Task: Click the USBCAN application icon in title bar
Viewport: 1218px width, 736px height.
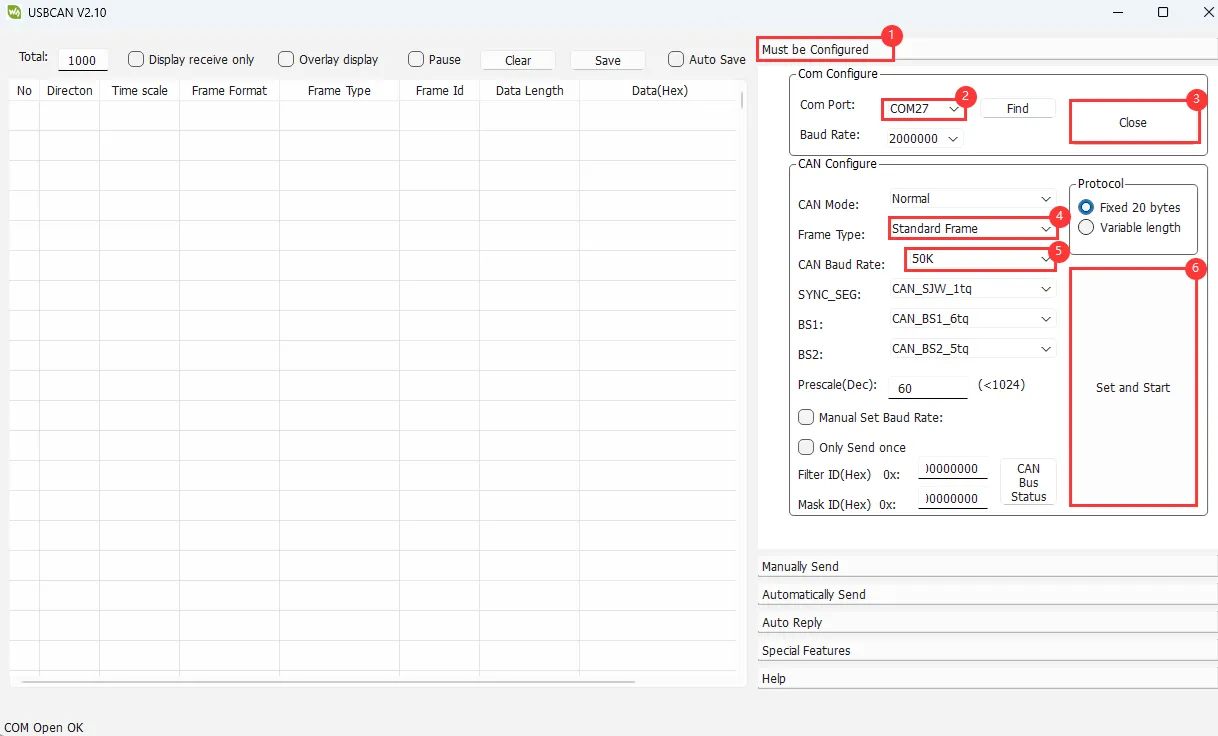Action: 14,13
